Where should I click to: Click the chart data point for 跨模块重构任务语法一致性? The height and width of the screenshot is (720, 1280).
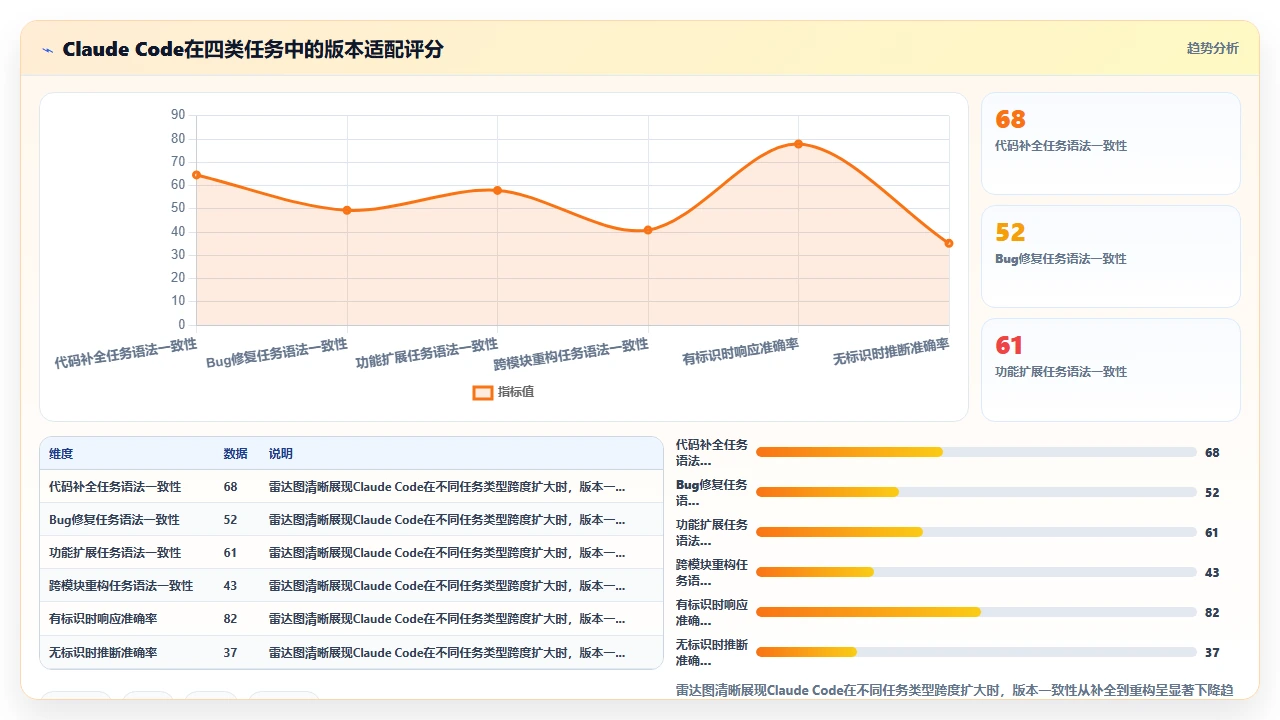(x=648, y=230)
